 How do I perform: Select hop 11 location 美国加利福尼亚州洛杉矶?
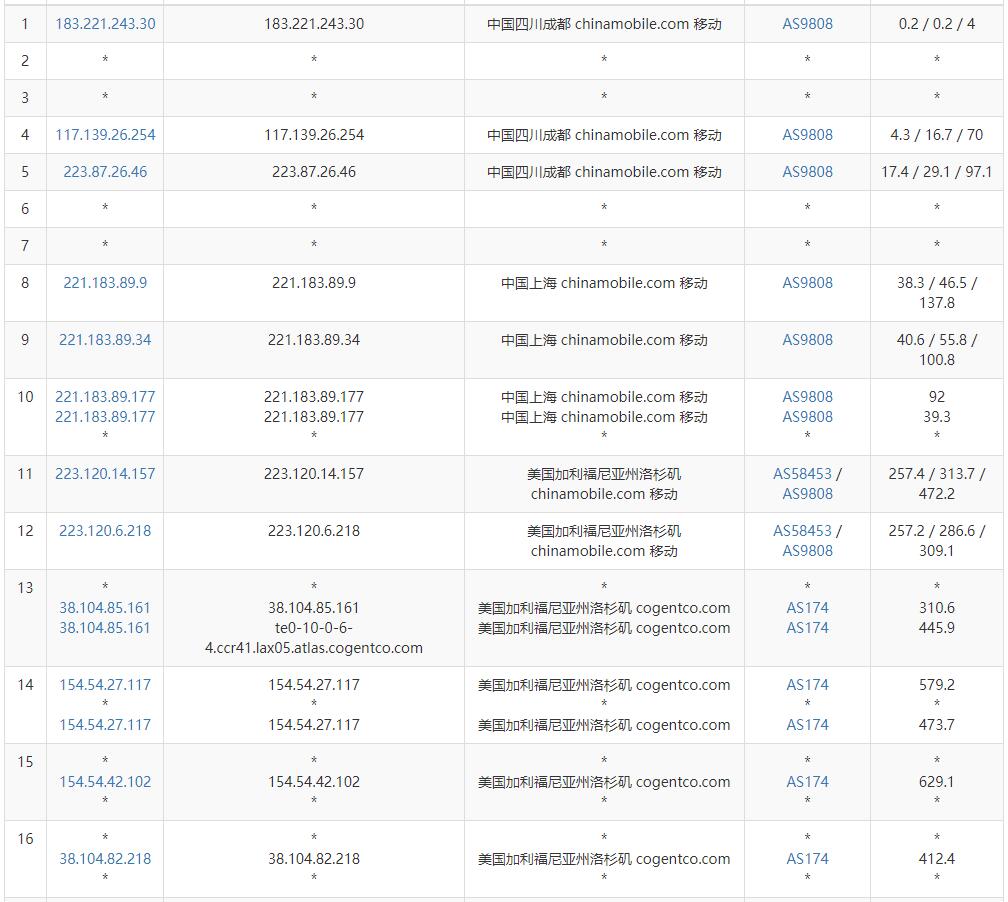coord(604,474)
